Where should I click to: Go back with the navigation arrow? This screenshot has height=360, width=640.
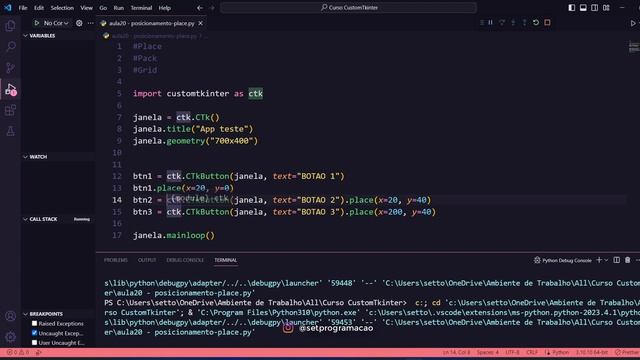tap(200, 8)
